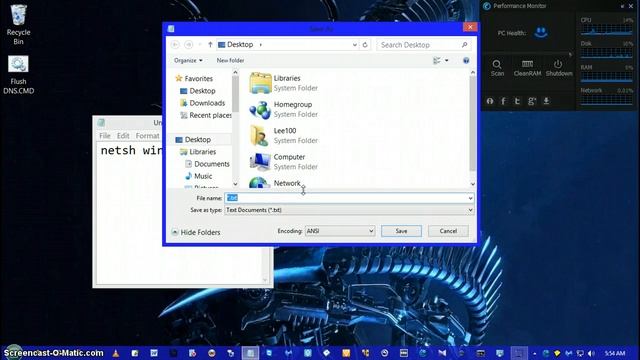
Task: Choose an encoding from the Encoding dropdown
Action: coord(340,231)
